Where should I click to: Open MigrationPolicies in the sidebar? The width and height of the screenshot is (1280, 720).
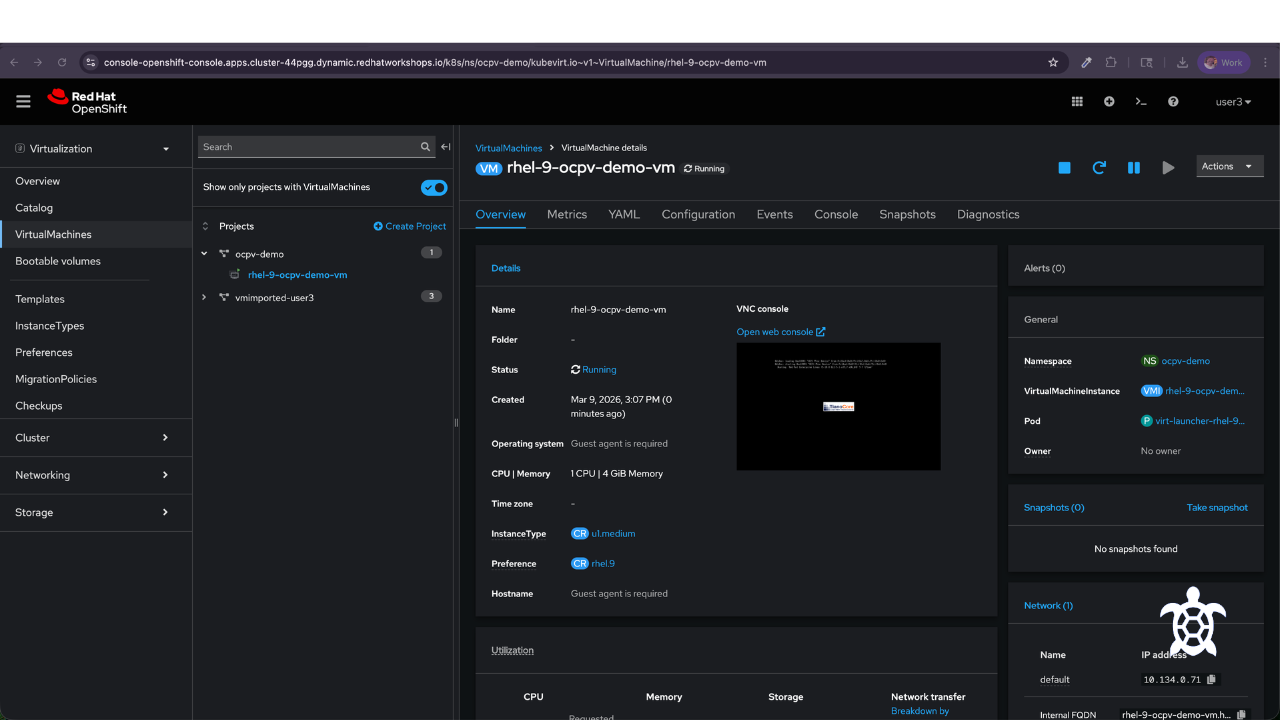tap(56, 379)
